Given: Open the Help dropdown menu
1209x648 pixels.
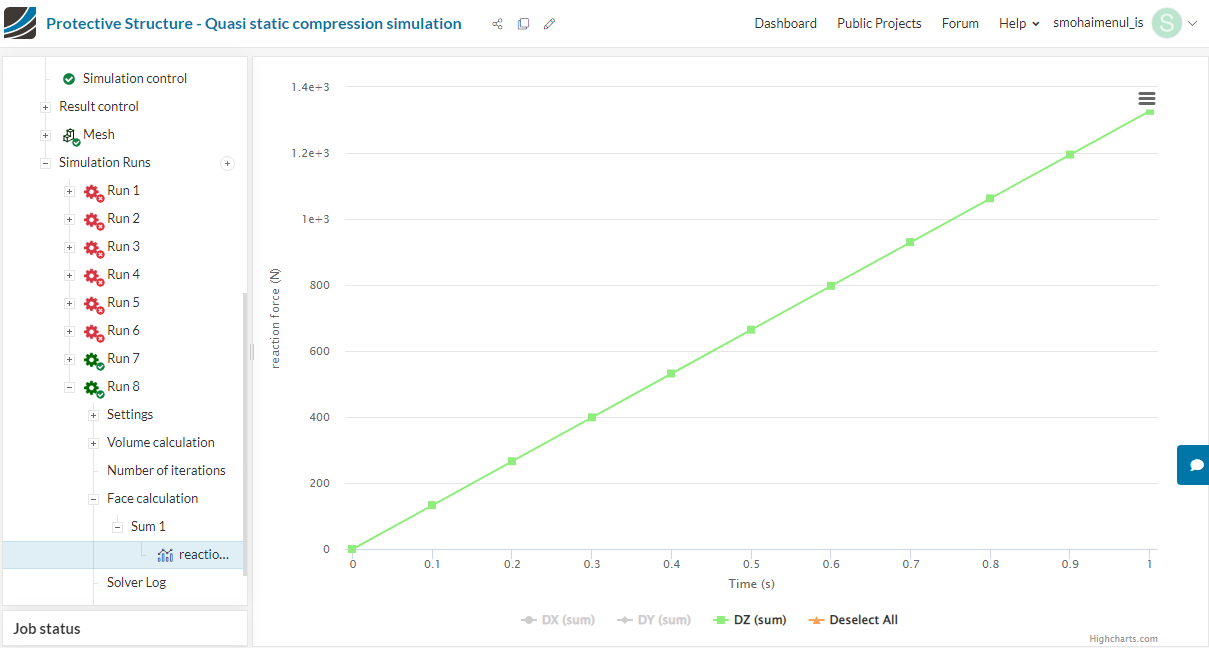Looking at the screenshot, I should (1019, 23).
